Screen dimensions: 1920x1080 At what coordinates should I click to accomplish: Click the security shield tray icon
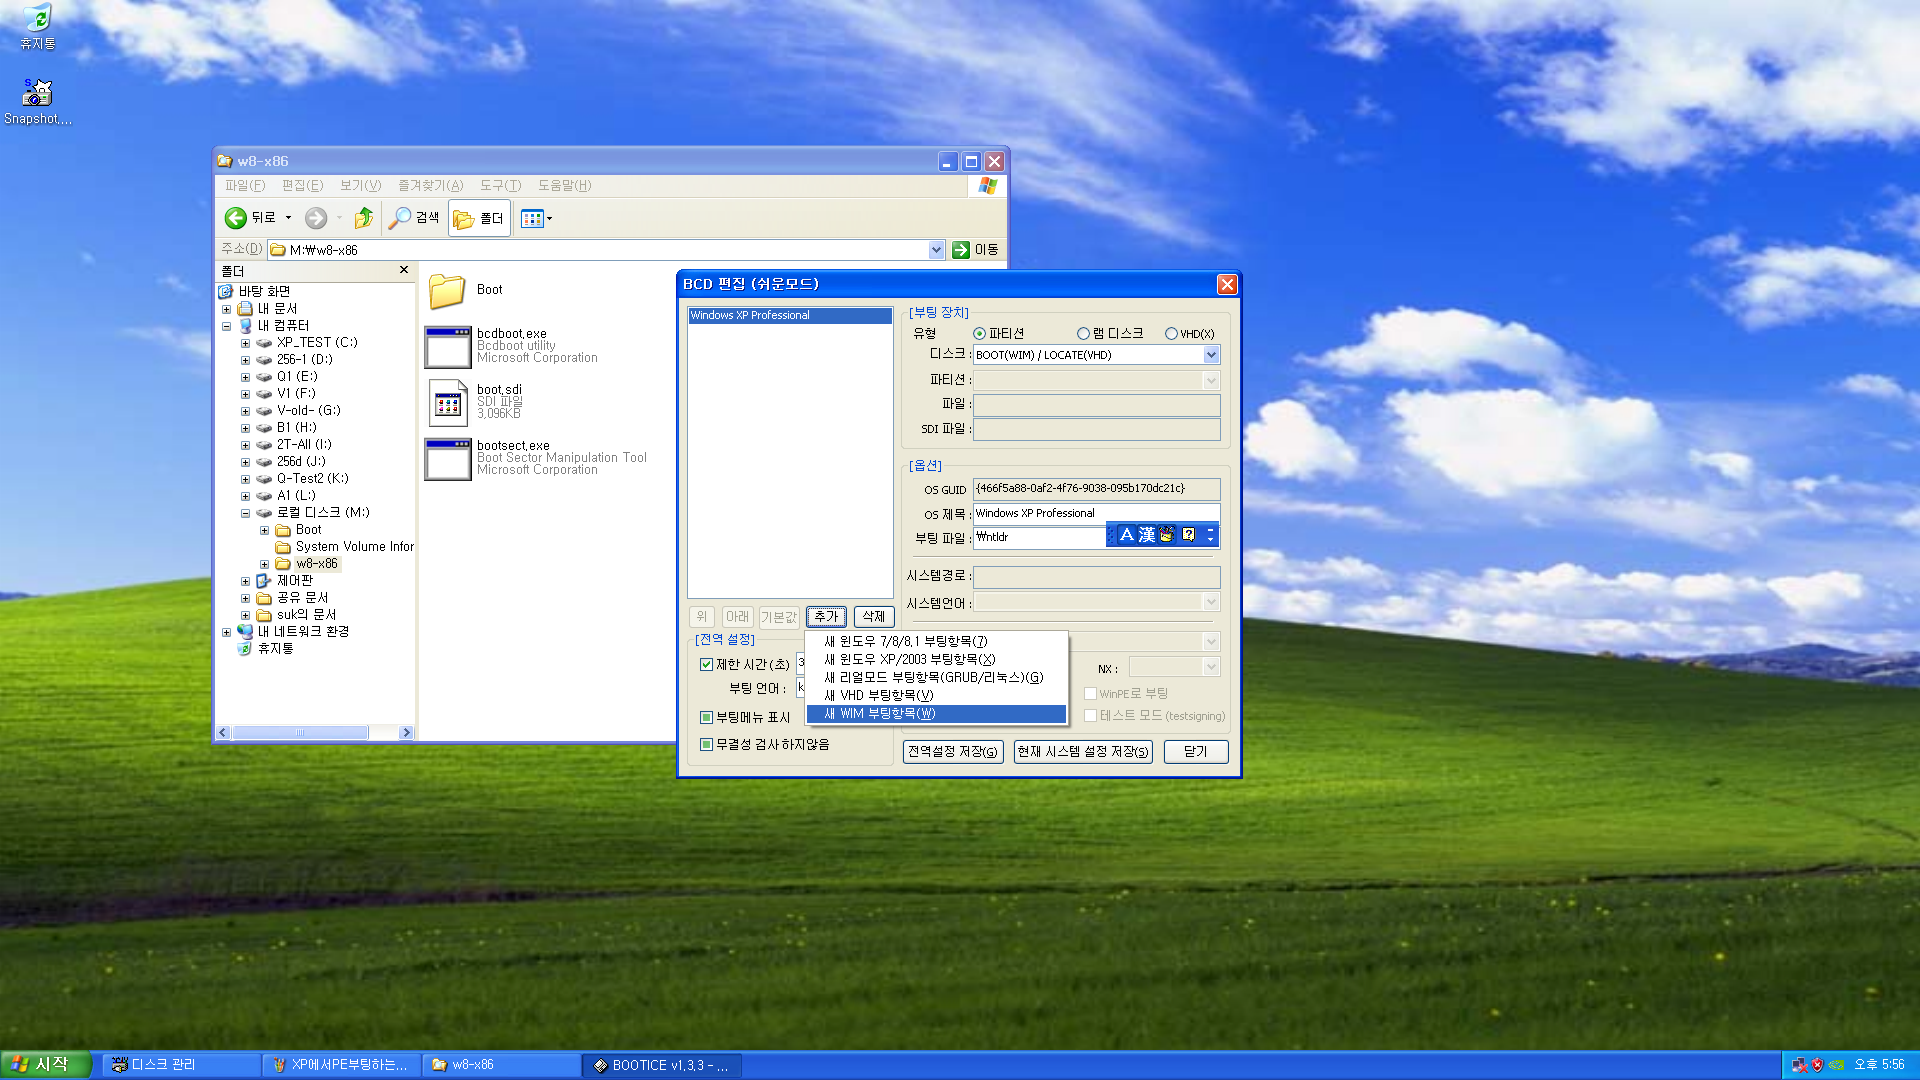(x=1817, y=1065)
